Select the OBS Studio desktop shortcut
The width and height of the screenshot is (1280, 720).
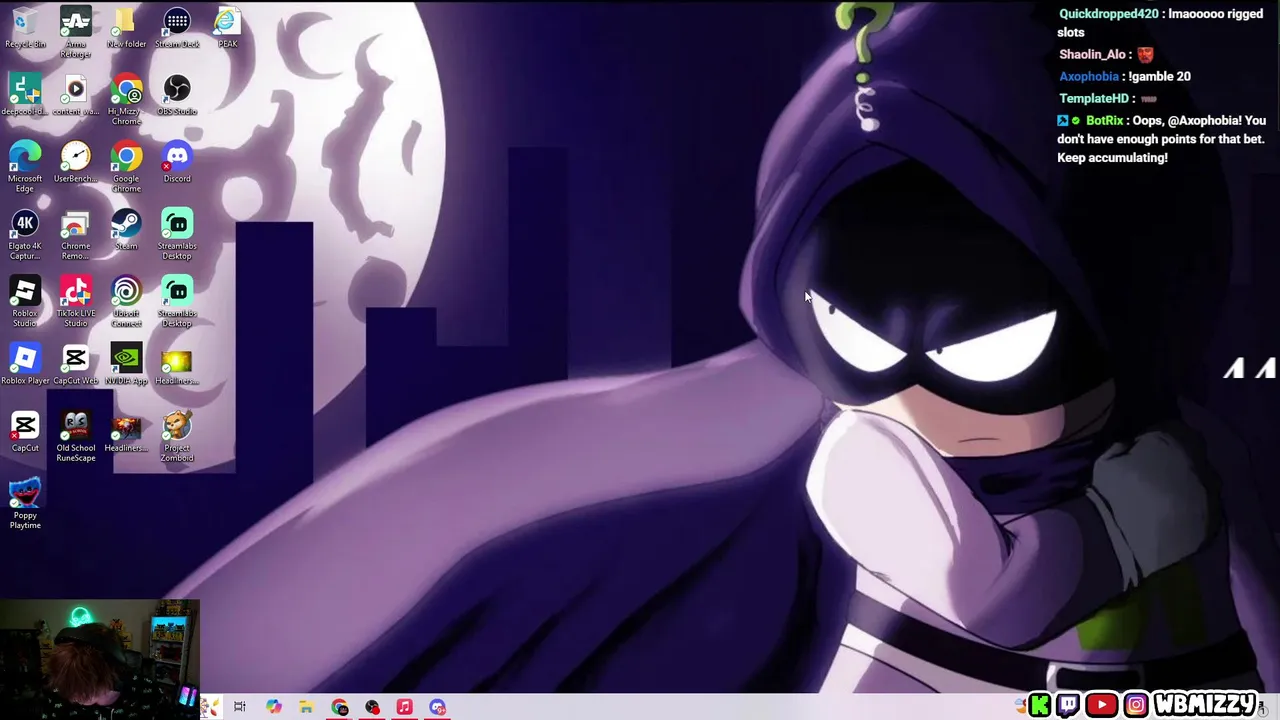(x=177, y=95)
